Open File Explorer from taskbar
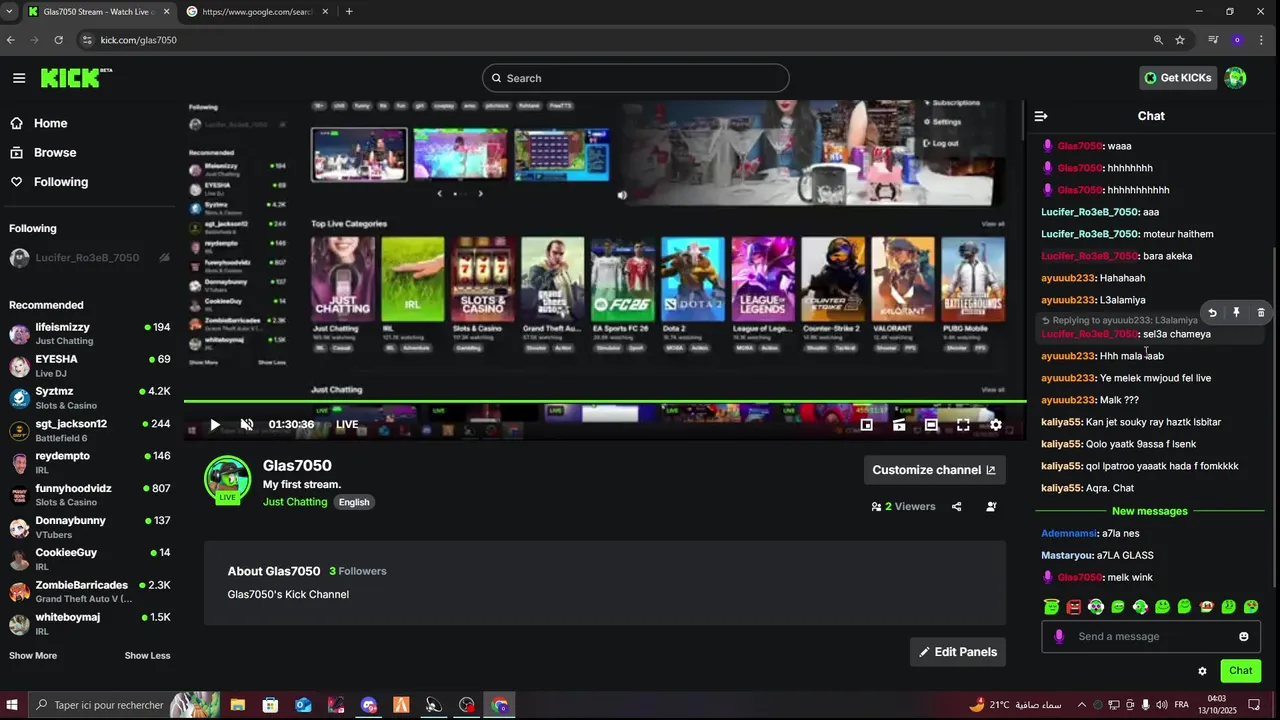The image size is (1280, 720). 238,705
